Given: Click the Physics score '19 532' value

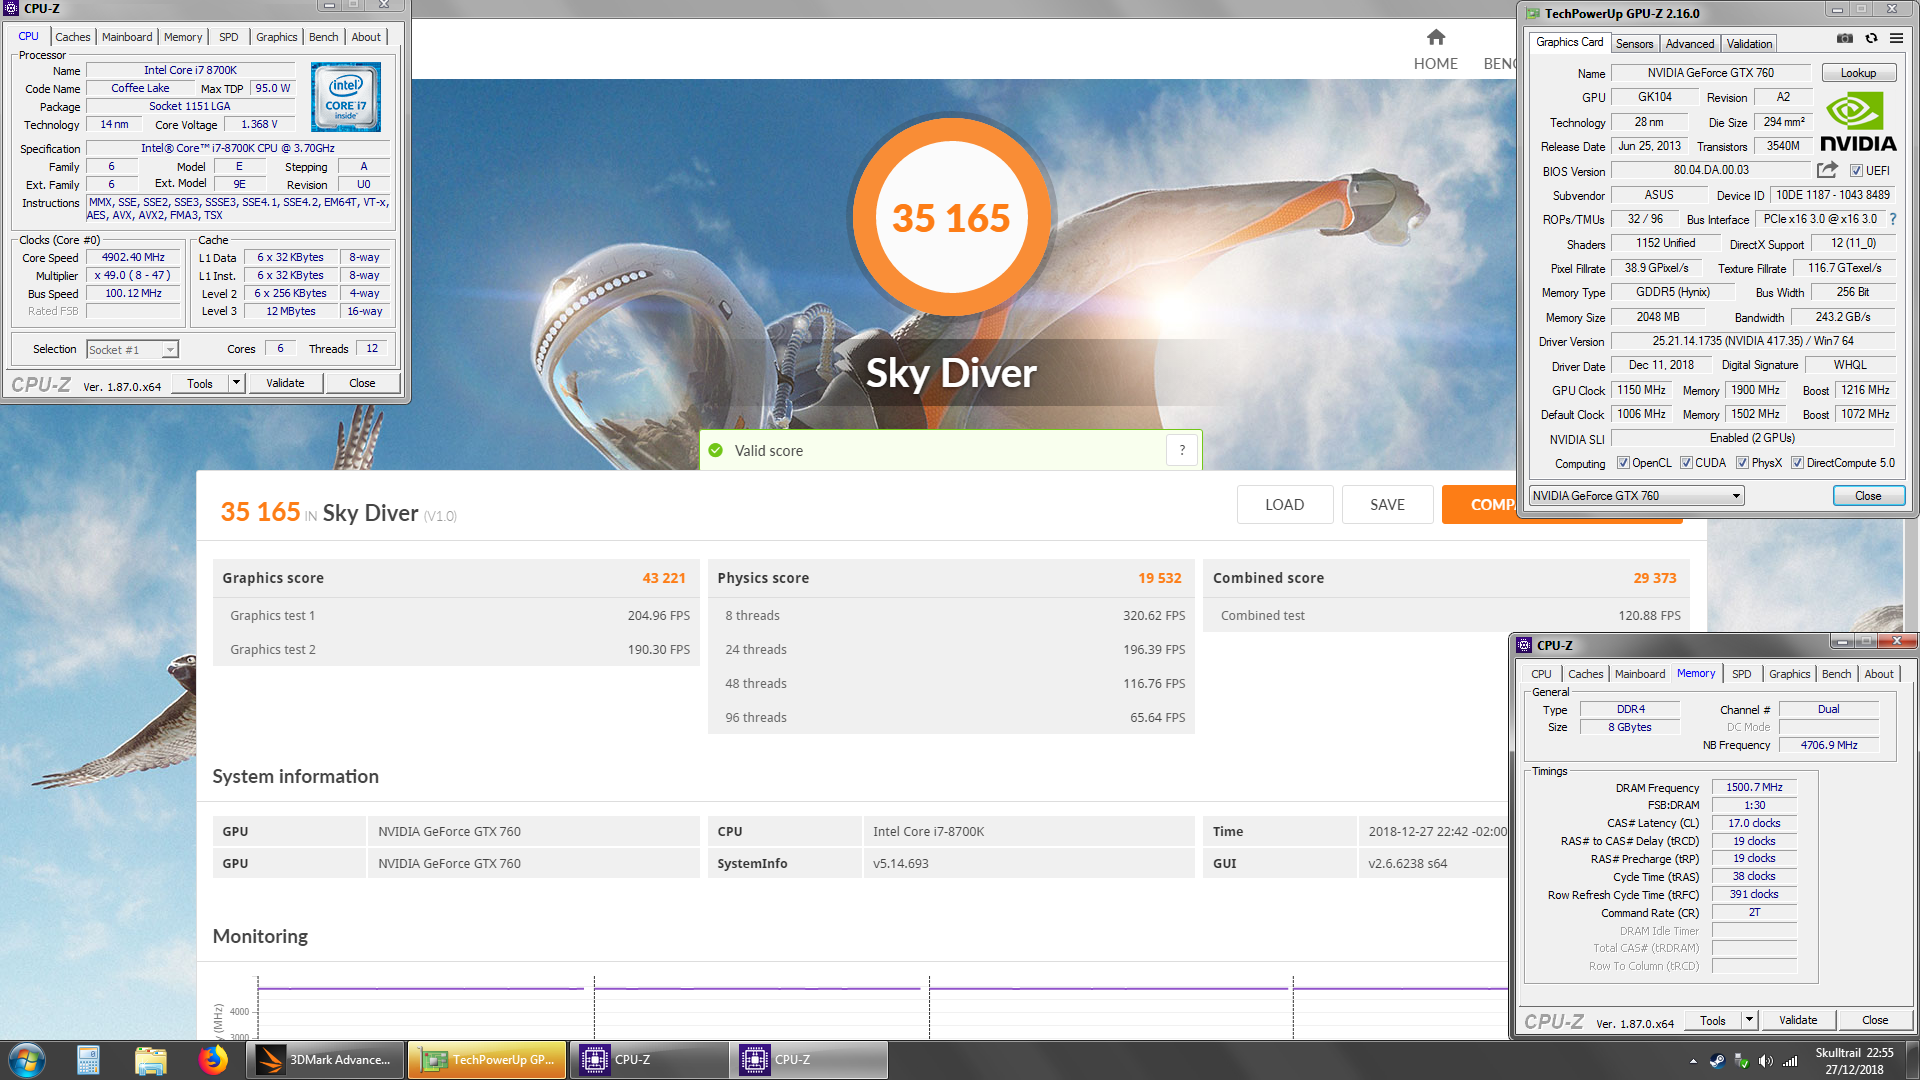Looking at the screenshot, I should point(1159,578).
